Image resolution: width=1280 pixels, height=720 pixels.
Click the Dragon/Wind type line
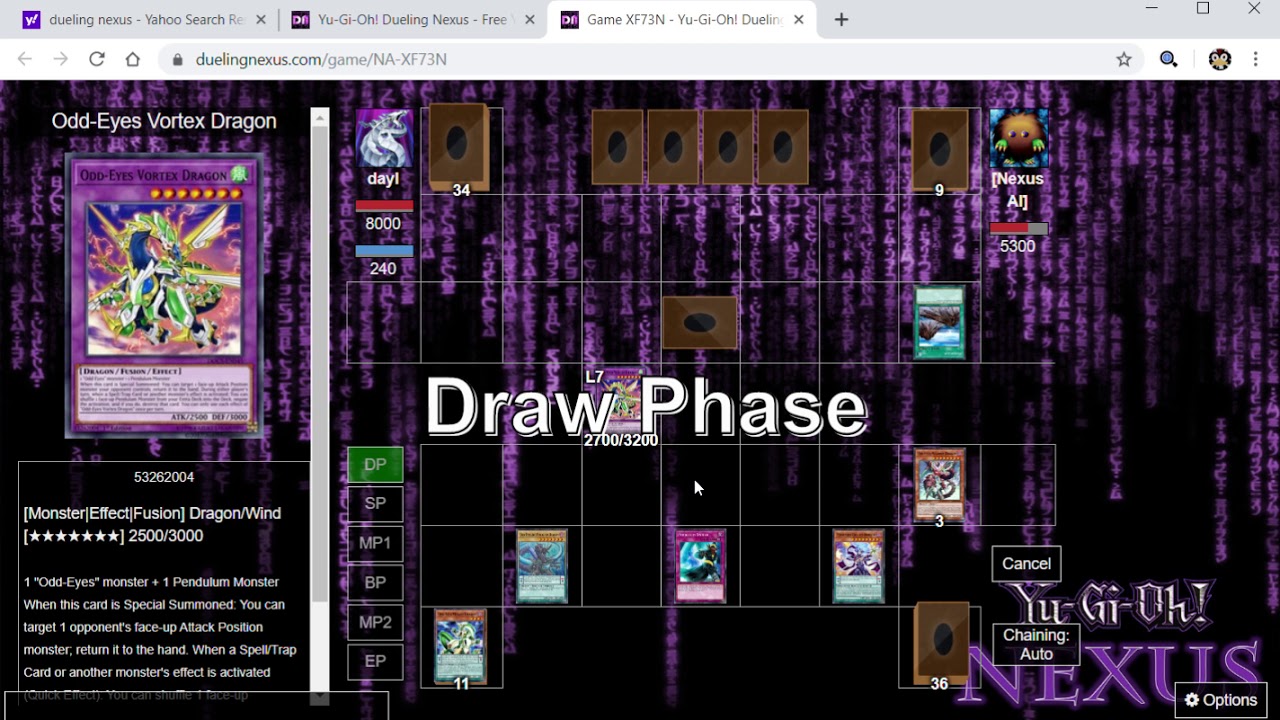[x=152, y=513]
